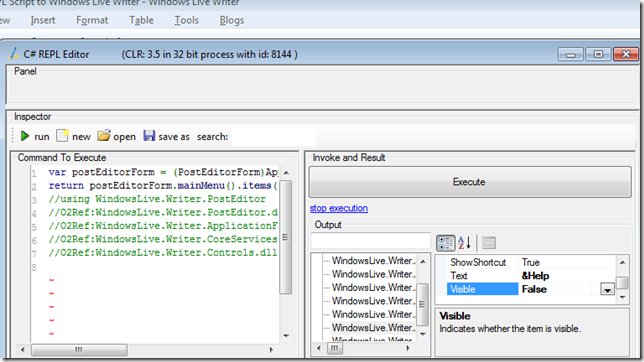Click O2Ref WindowsLive.Writer.CoreServices comment line
Screen dimensions: 644x362
pos(163,239)
